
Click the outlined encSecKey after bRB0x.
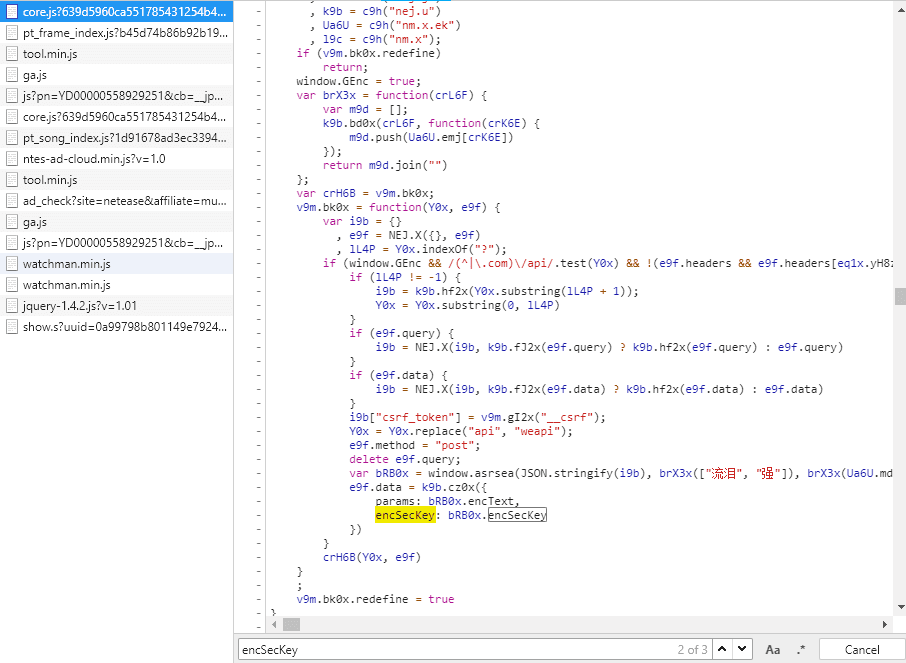tap(517, 515)
